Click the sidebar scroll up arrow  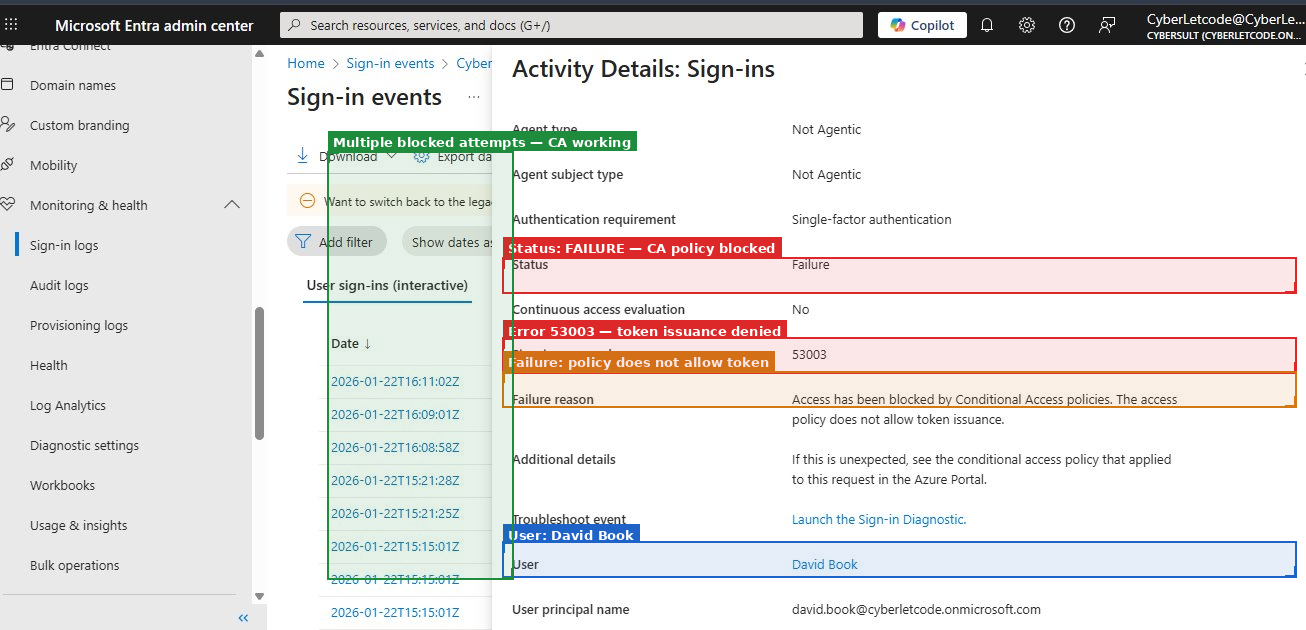260,53
